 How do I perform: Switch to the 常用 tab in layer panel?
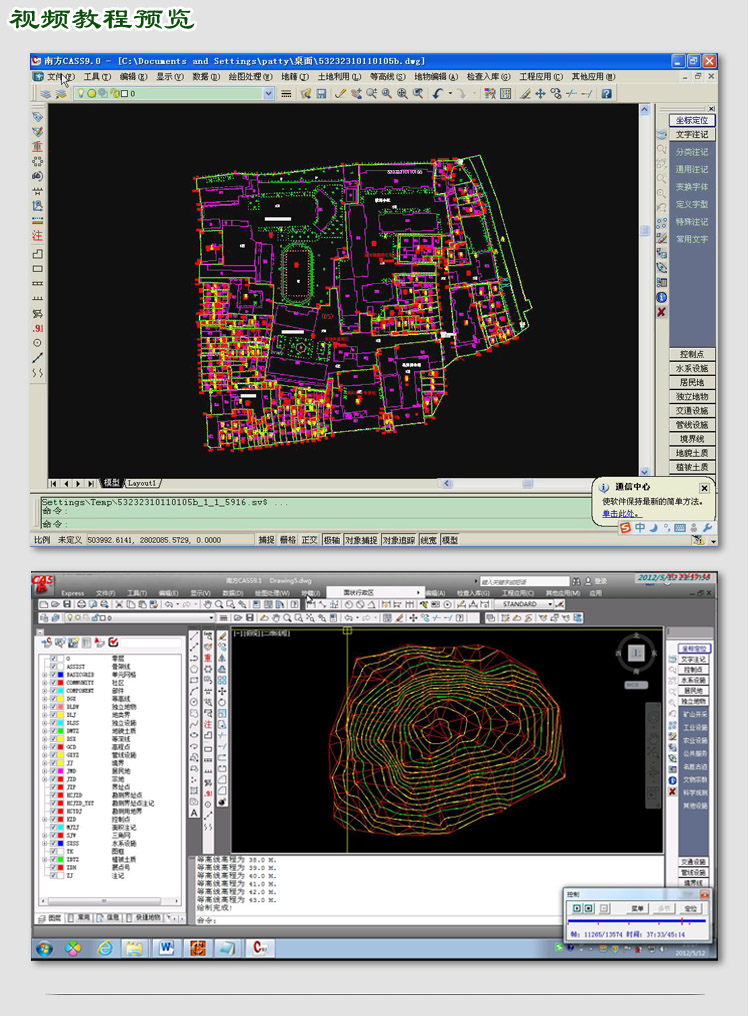81,918
